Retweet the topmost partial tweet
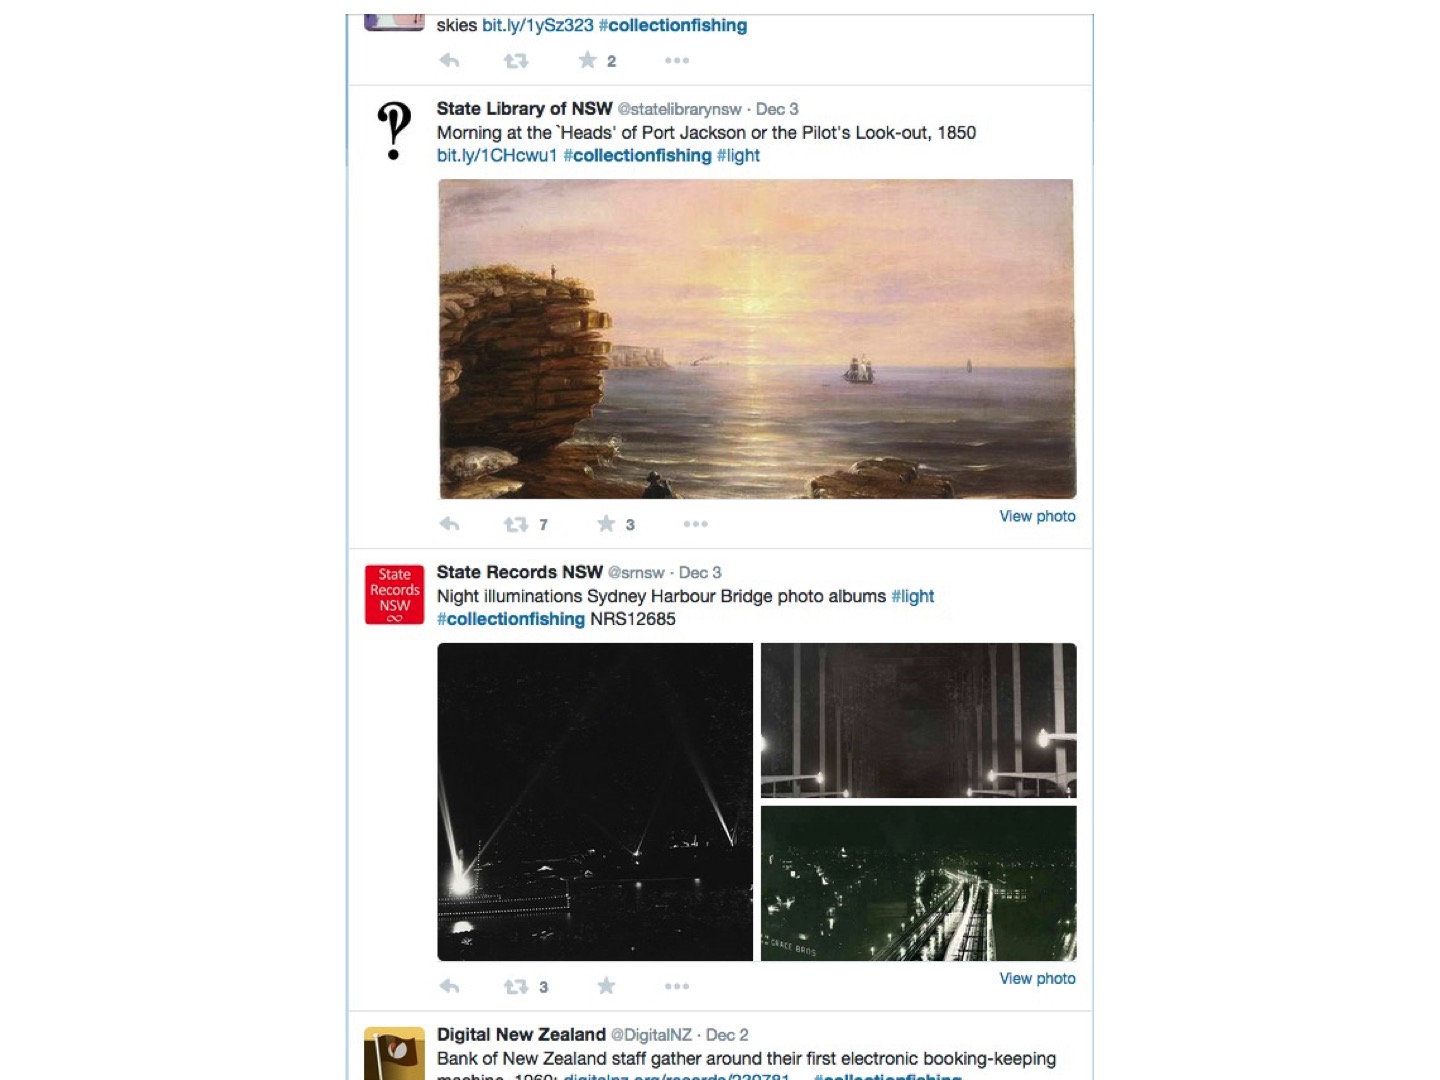1440x1080 pixels. coord(516,61)
